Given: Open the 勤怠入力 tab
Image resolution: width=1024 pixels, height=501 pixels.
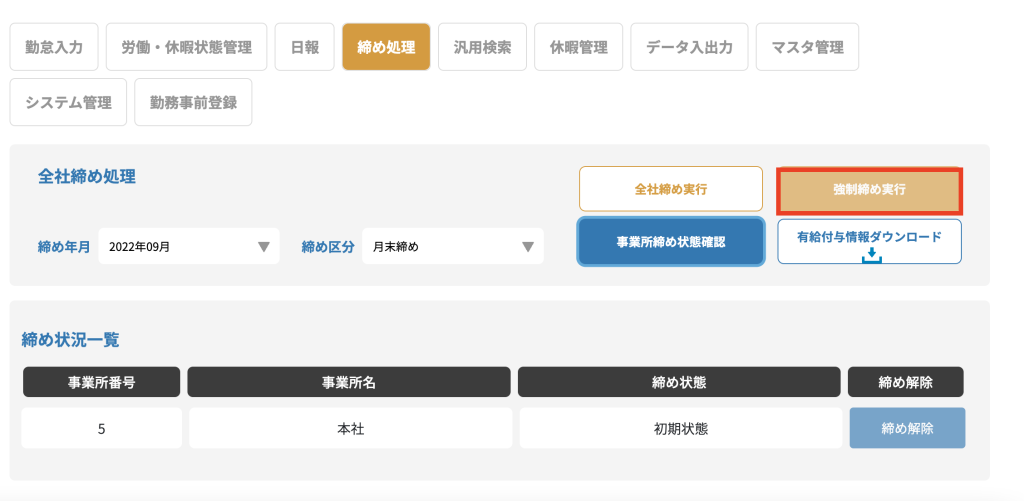Looking at the screenshot, I should tap(54, 47).
